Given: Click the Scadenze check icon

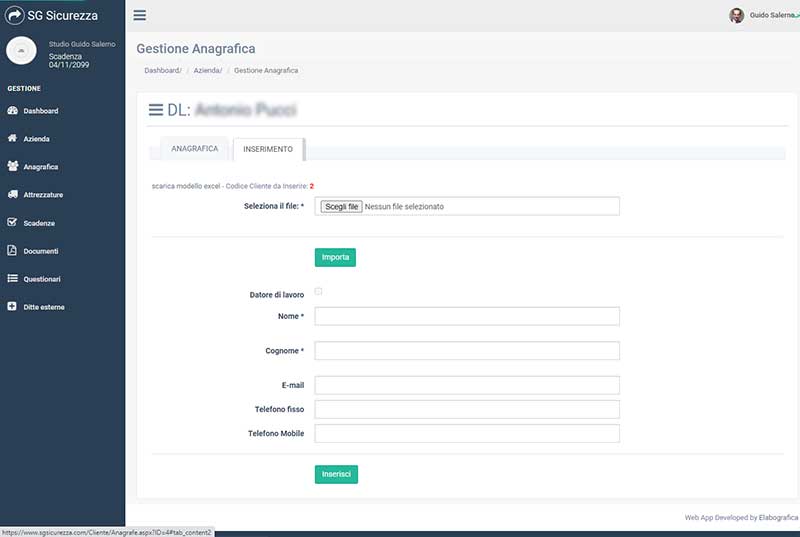Looking at the screenshot, I should pos(12,222).
